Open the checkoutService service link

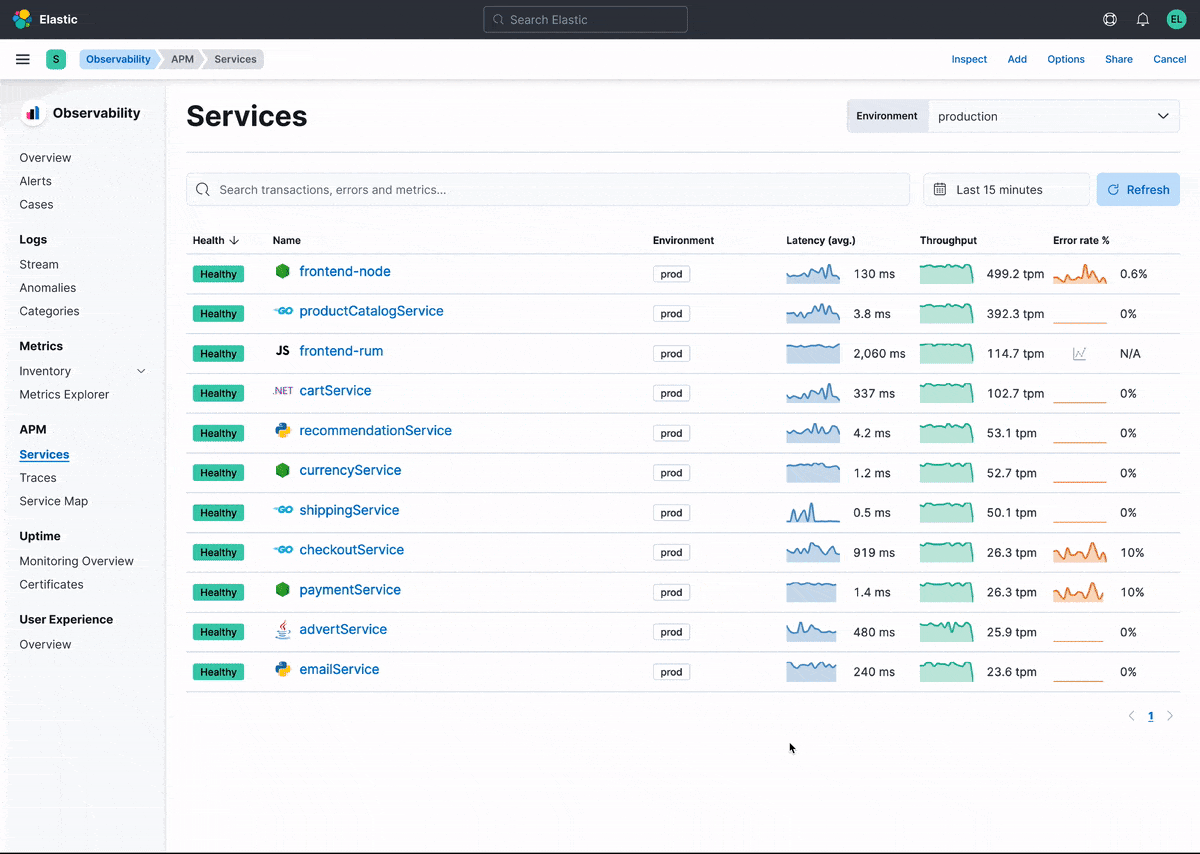click(x=352, y=550)
